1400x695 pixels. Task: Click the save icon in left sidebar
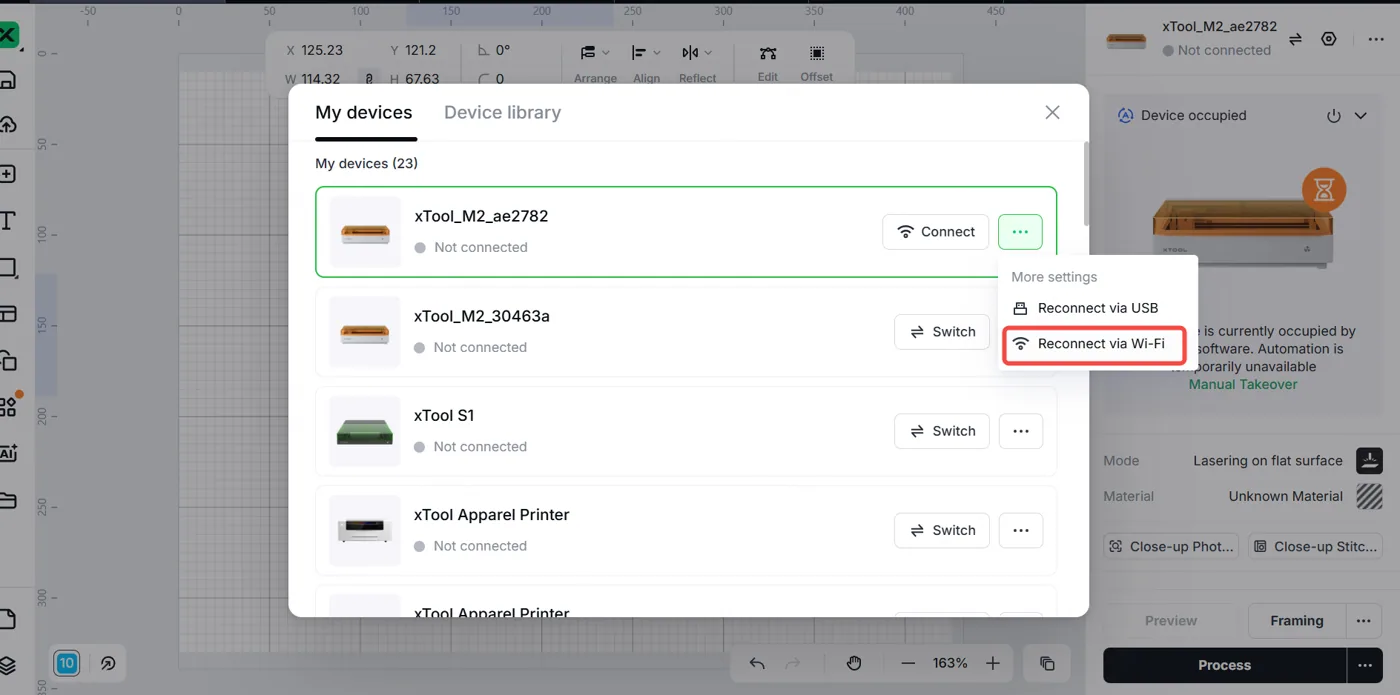pos(6,81)
